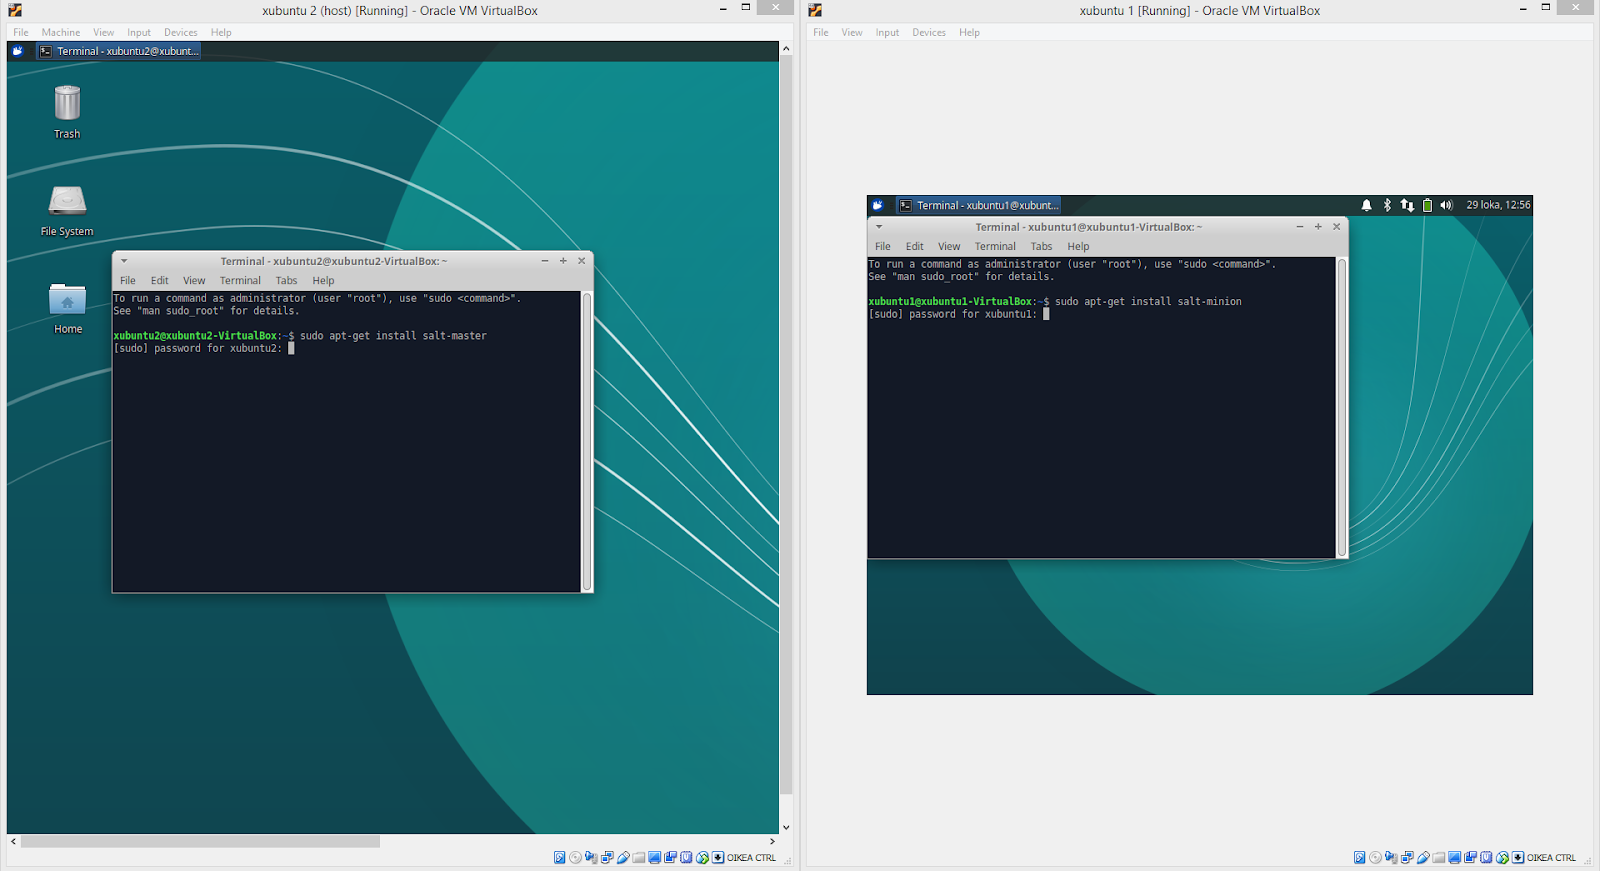The image size is (1600, 871).
Task: Click OIKEA CTRL host key label in xubuntu 1 window
Action: (x=1551, y=858)
